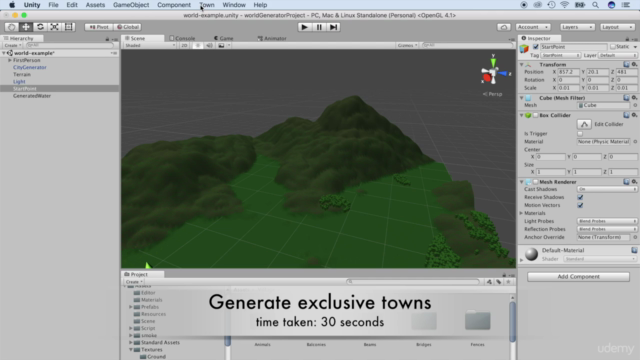Open the Layout dropdown
Viewport: 640px width, 360px height.
point(617,27)
